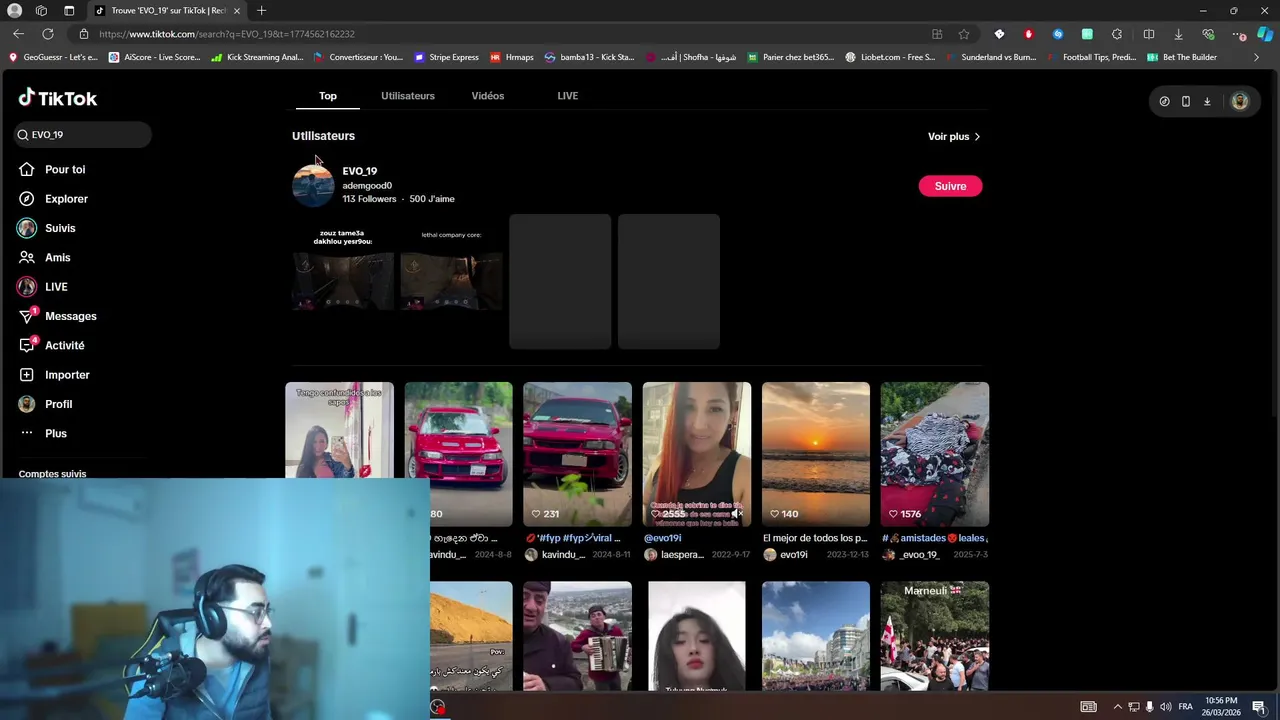The width and height of the screenshot is (1280, 720).
Task: Open the Activité notifications
Action: (52, 345)
